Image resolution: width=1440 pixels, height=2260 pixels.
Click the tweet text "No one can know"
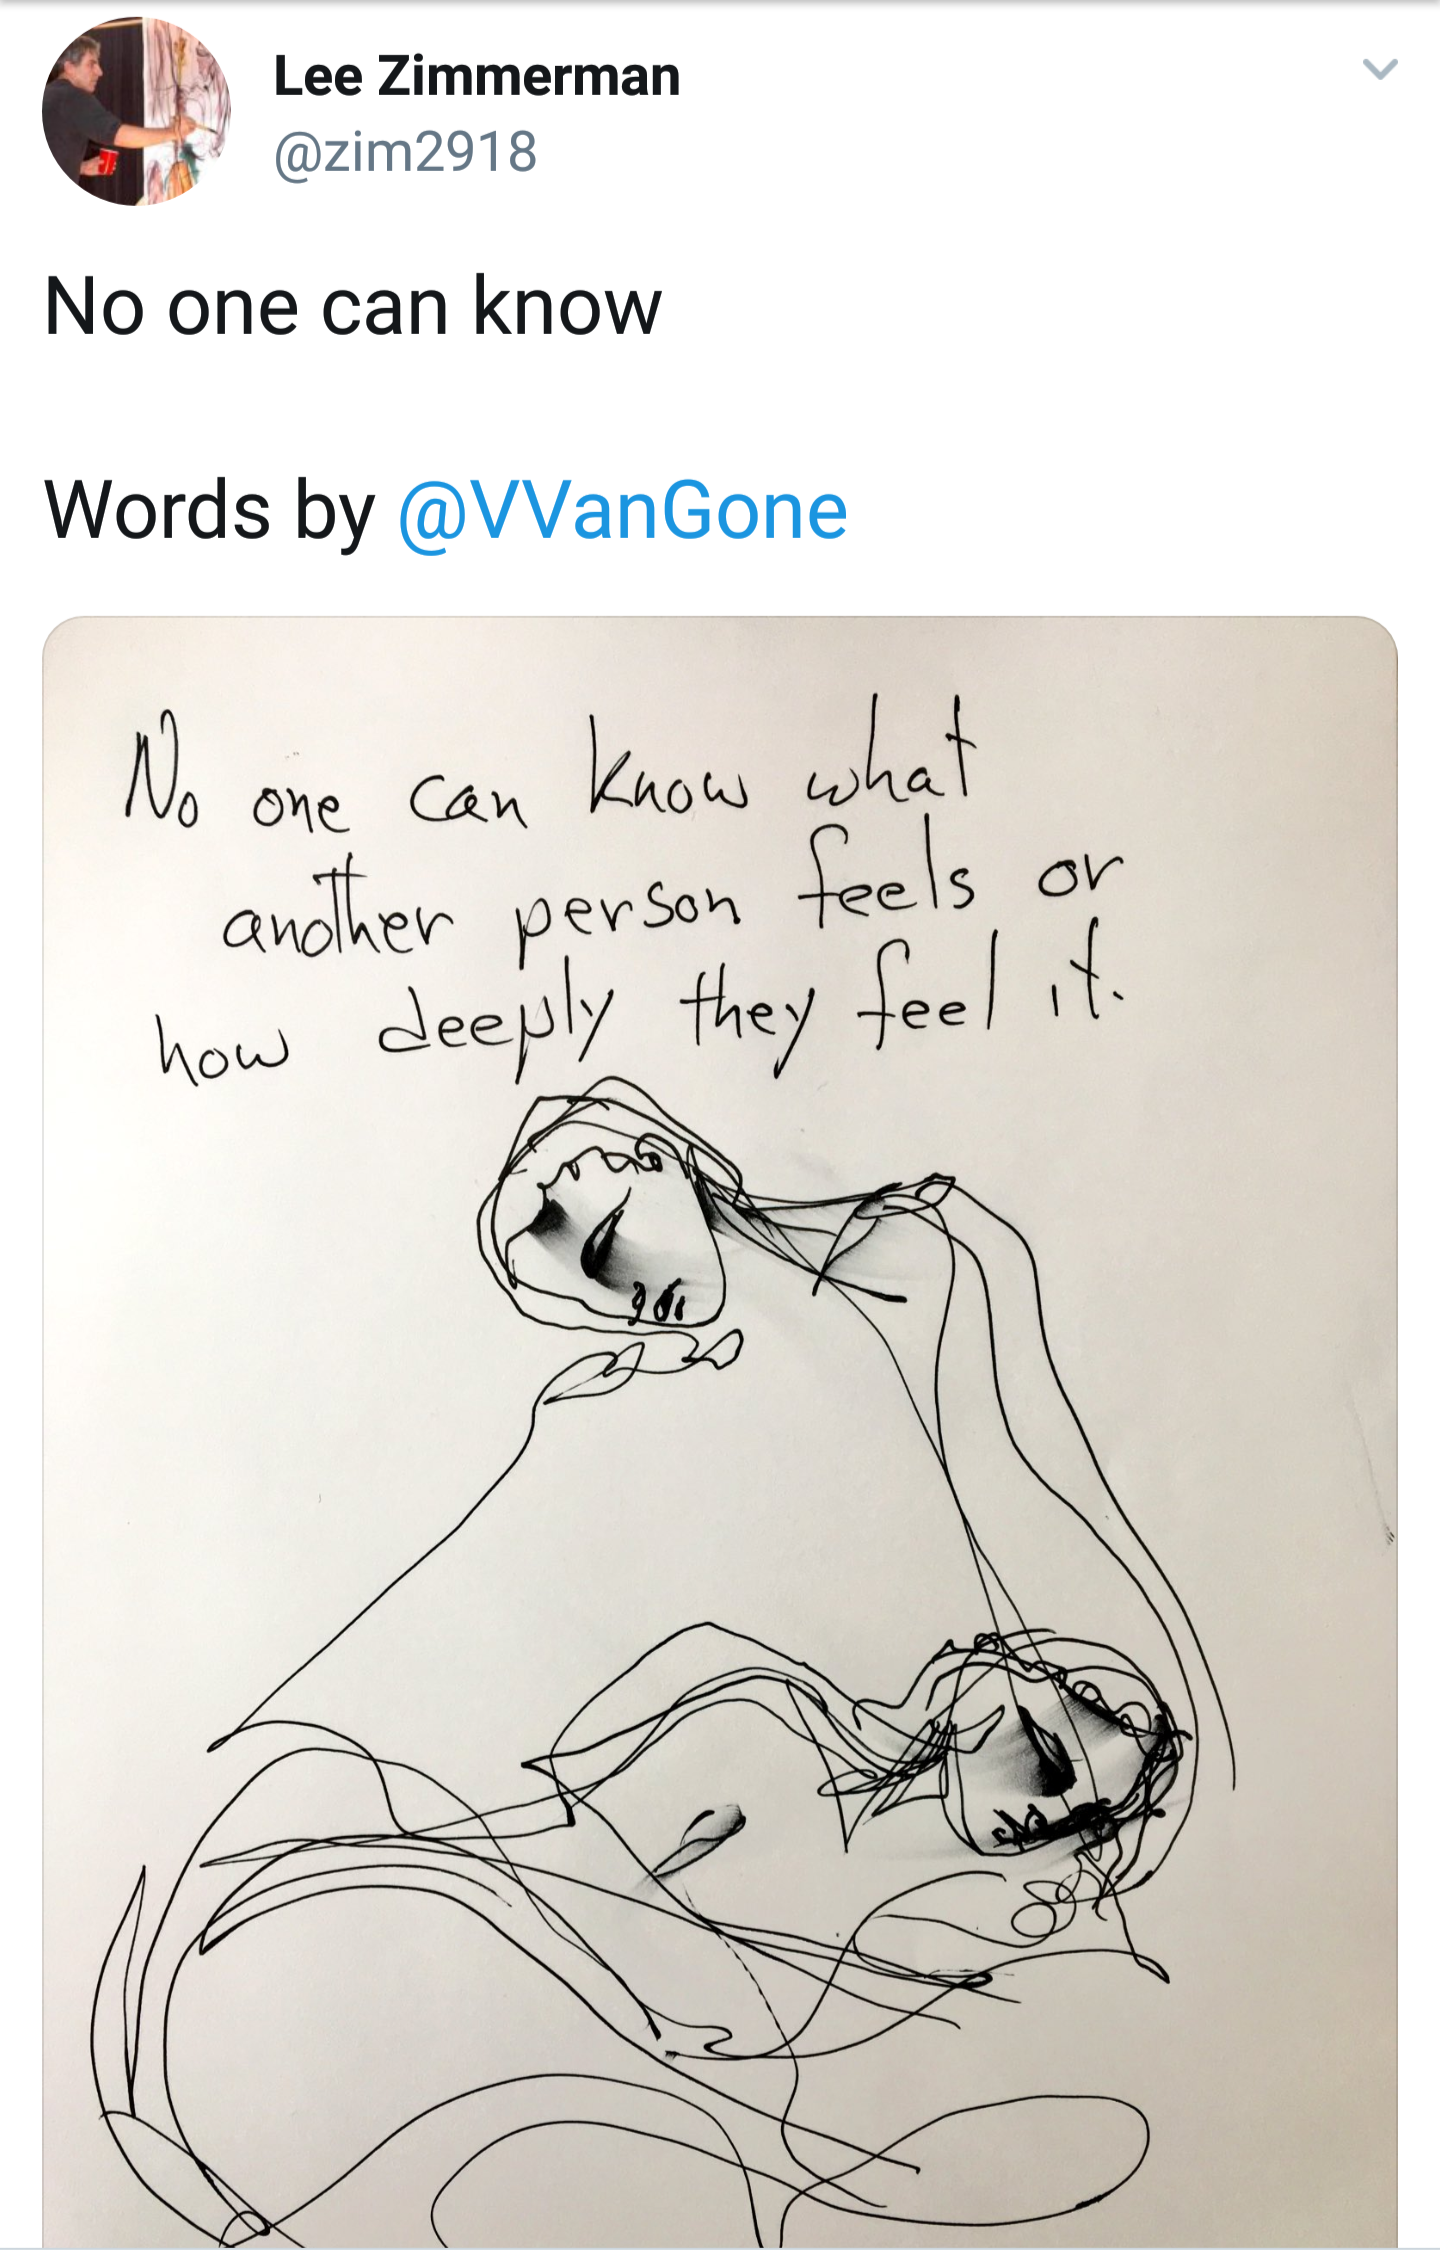[x=353, y=306]
